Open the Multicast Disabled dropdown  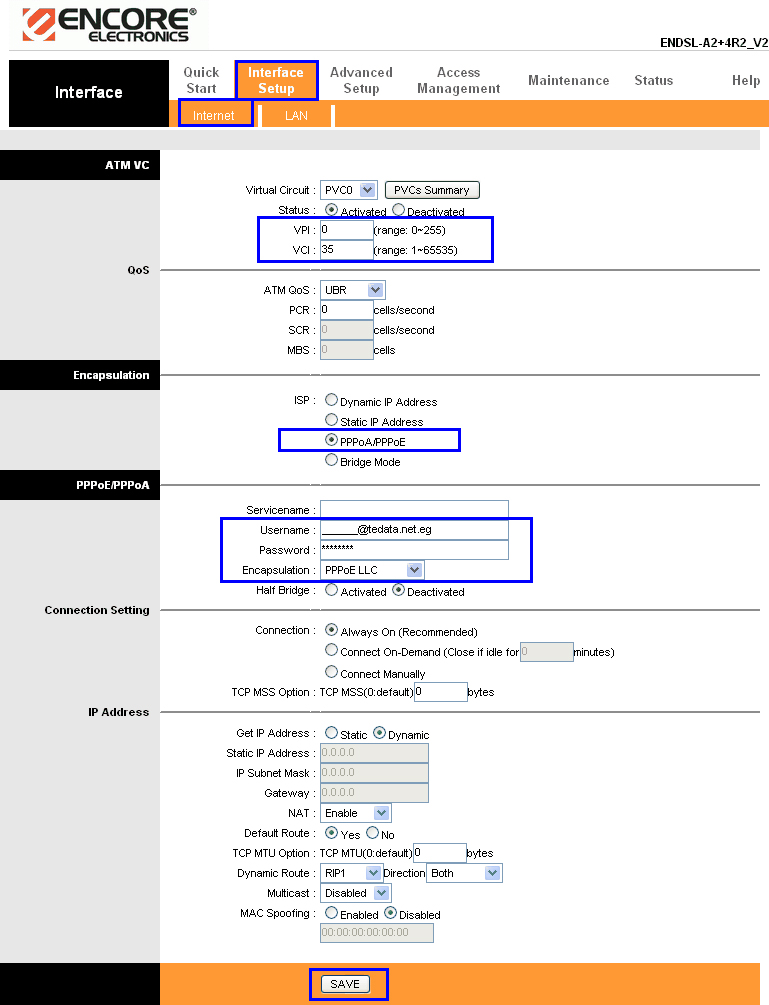point(356,893)
